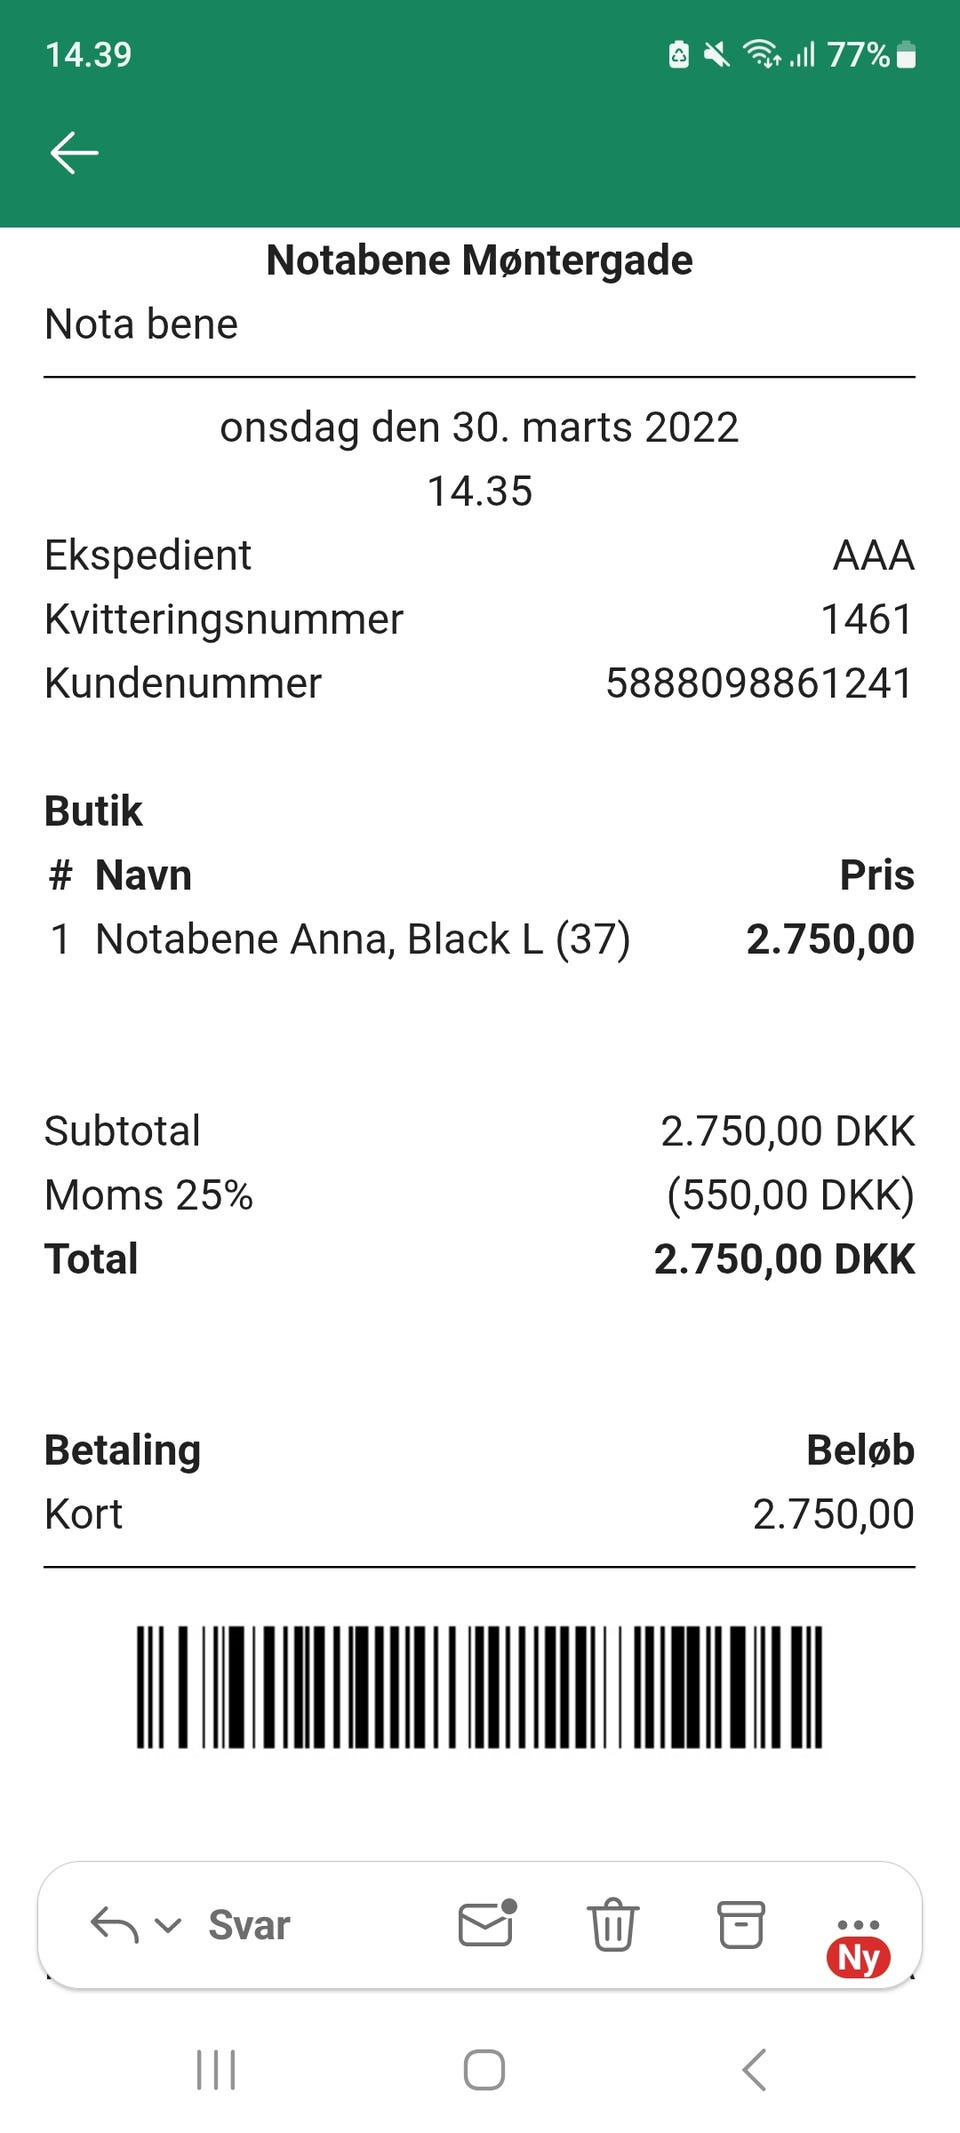Screen dimensions: 960x2133
Task: Archive the email with box icon
Action: (741, 1924)
